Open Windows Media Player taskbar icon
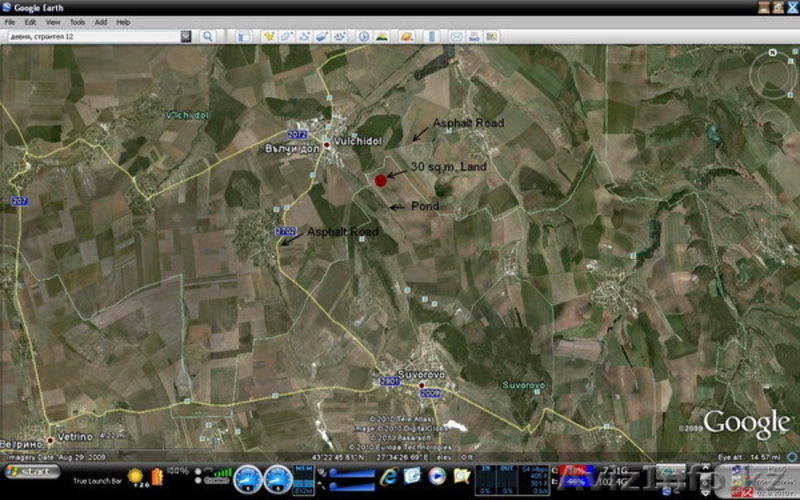This screenshot has width=800, height=500. click(x=437, y=476)
